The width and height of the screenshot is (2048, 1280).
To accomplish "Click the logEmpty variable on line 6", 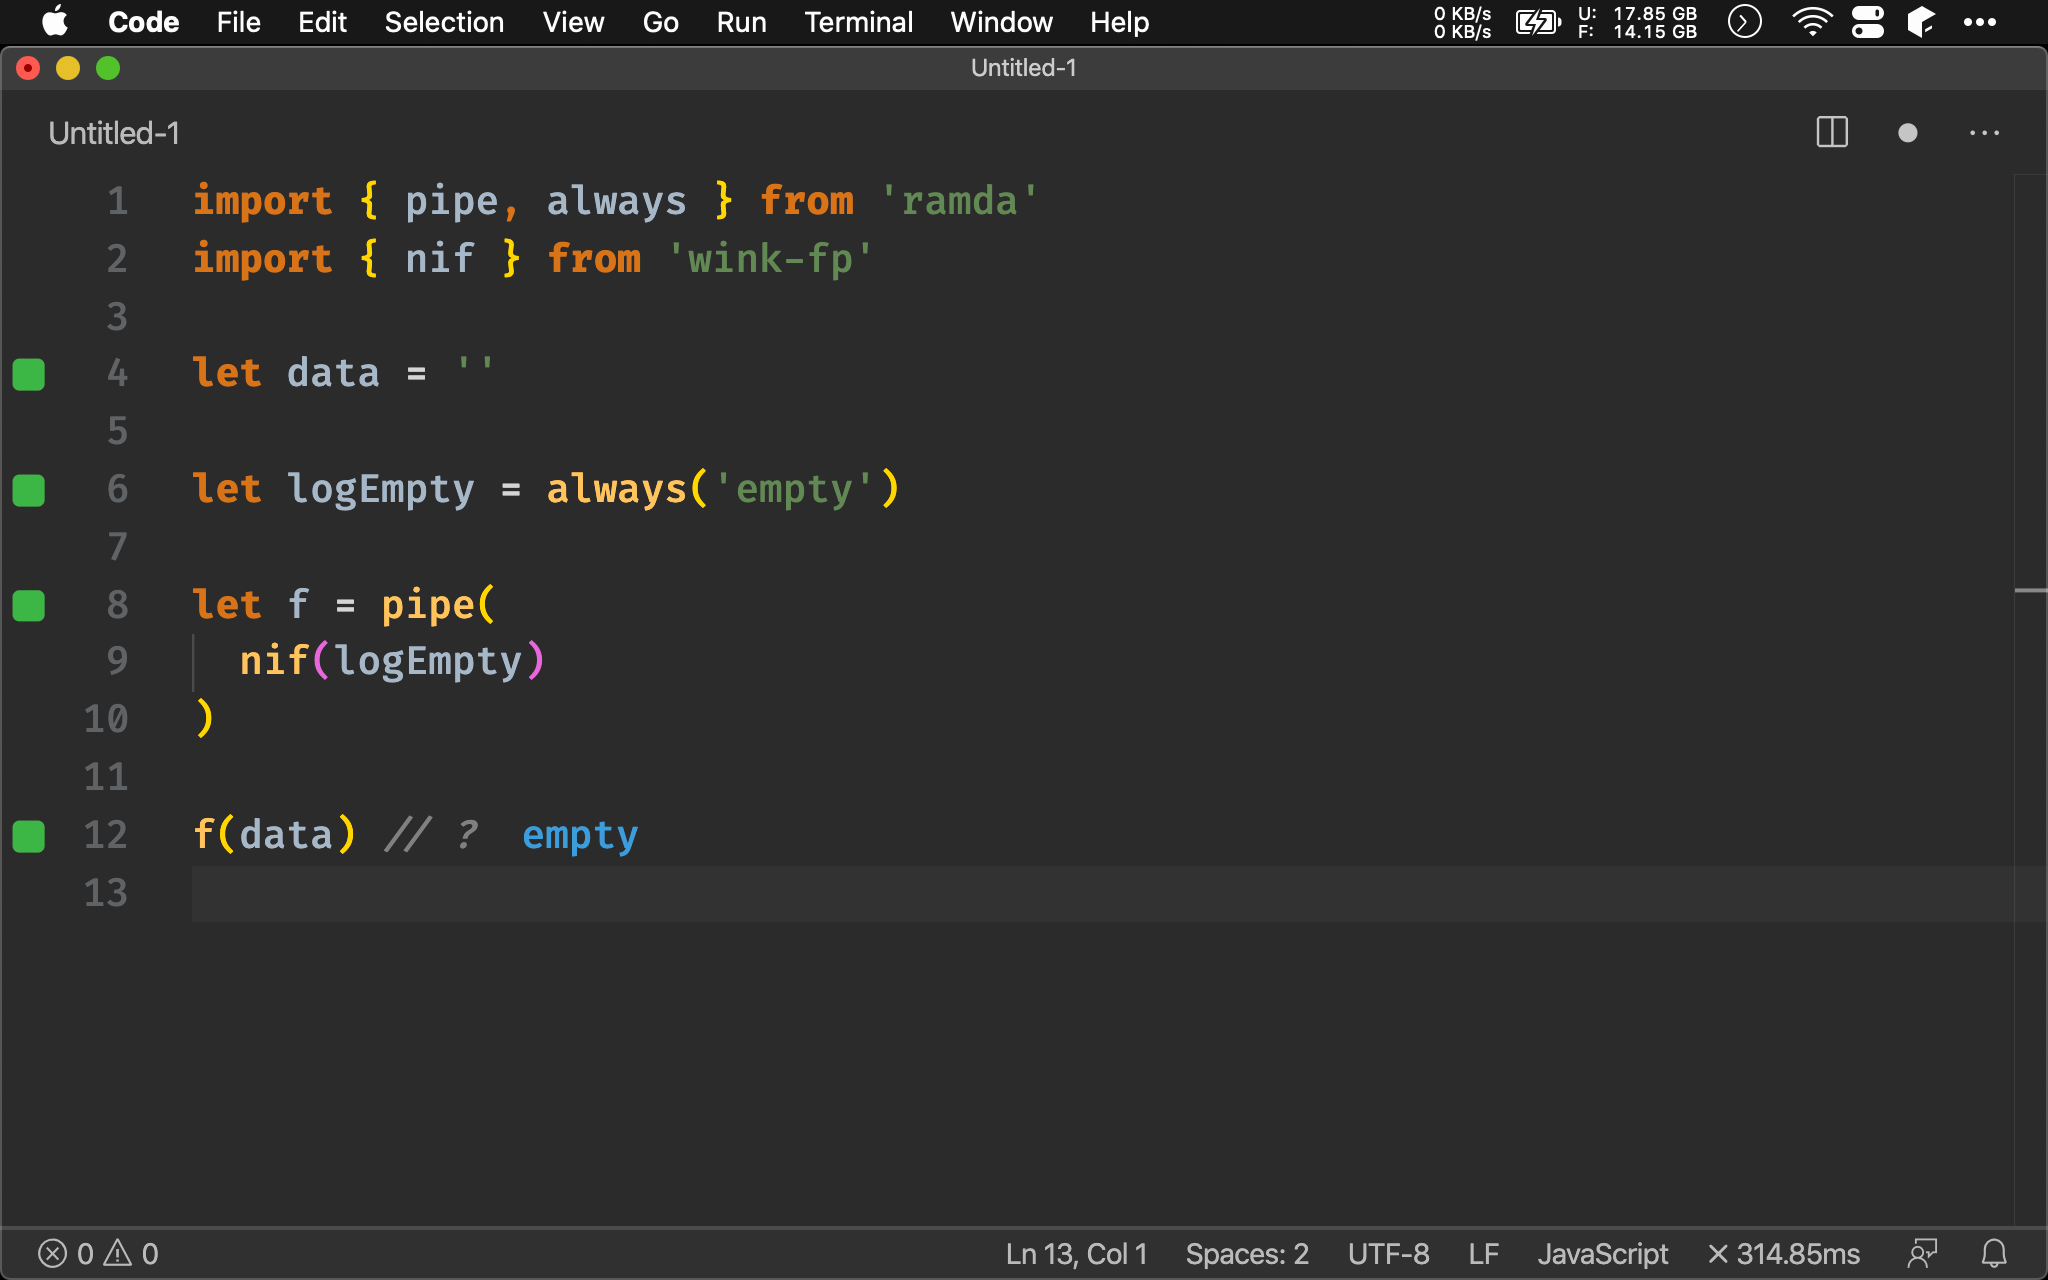I will point(380,490).
